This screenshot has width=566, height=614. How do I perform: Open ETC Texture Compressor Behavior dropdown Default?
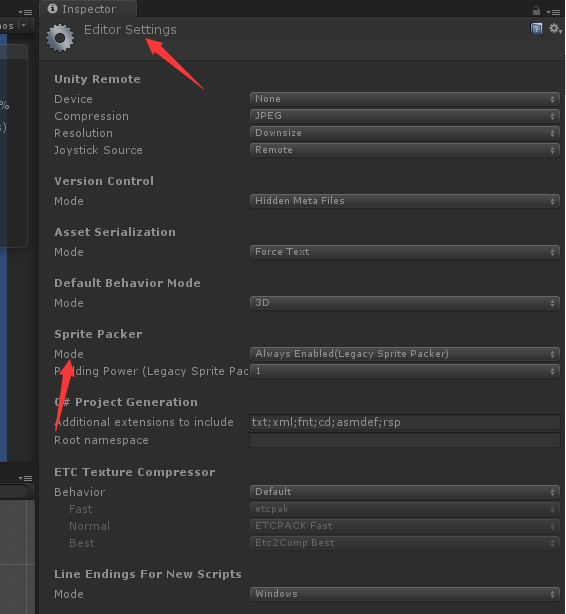(x=404, y=492)
